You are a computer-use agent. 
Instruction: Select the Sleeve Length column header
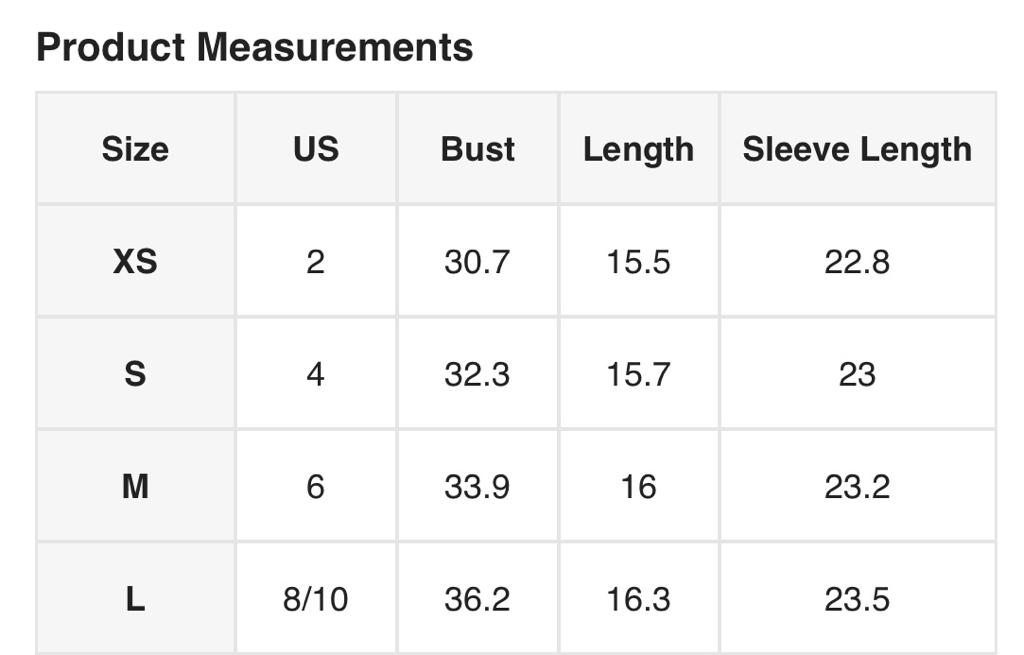pyautogui.click(x=857, y=149)
